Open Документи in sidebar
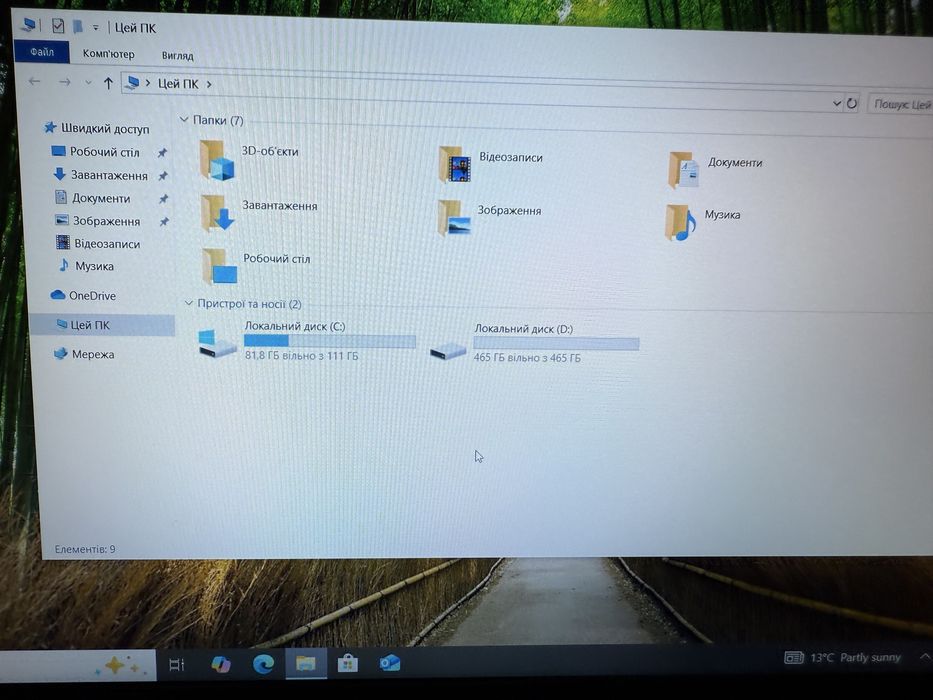Viewport: 933px width, 700px height. (x=92, y=198)
